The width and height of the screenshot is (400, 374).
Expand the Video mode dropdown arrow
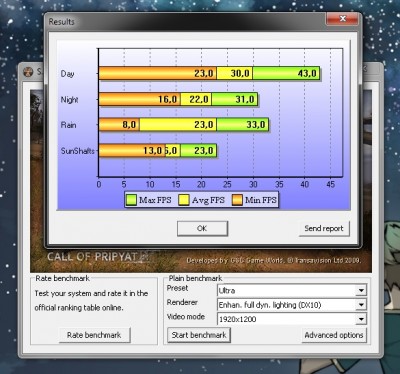click(x=361, y=319)
